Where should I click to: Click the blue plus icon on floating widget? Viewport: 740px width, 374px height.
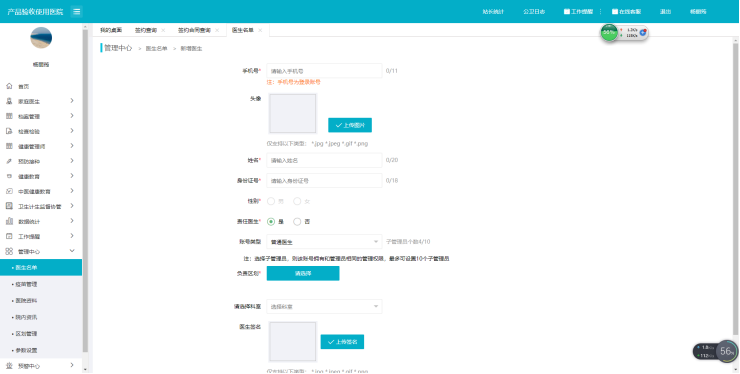pyautogui.click(x=643, y=33)
